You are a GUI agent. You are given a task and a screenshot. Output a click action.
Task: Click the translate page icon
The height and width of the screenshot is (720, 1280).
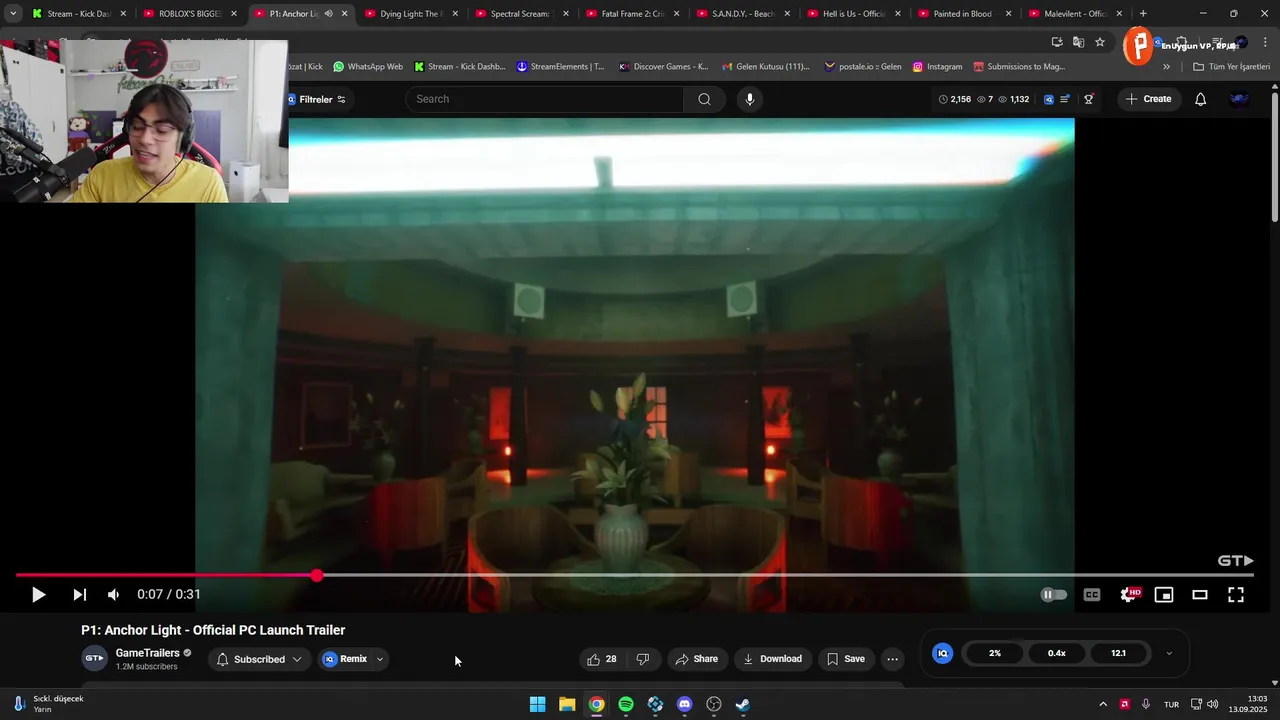point(1078,42)
